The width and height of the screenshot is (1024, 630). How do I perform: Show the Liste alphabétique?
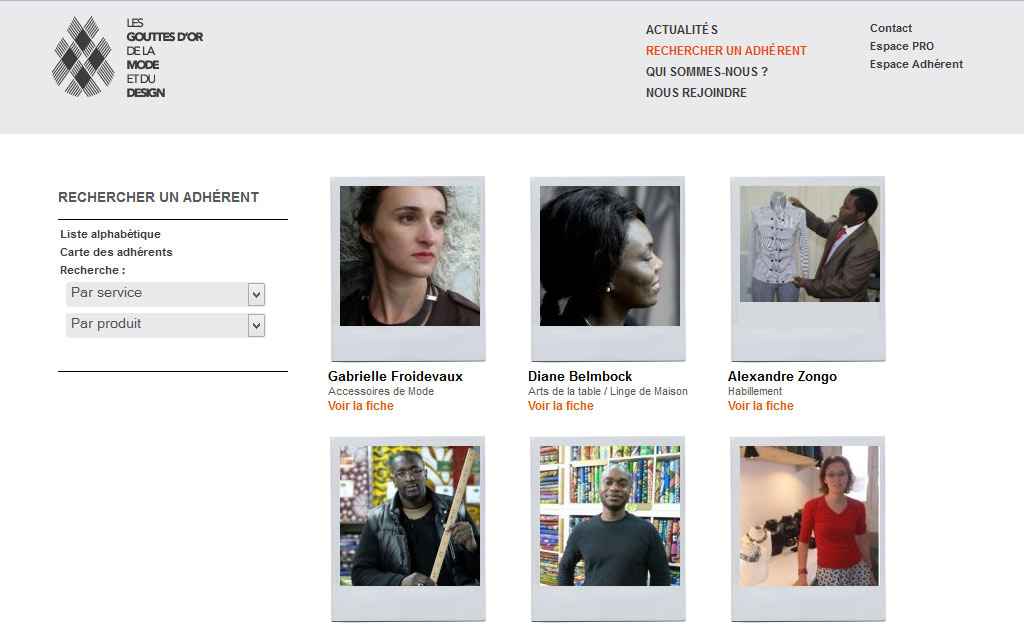[110, 234]
